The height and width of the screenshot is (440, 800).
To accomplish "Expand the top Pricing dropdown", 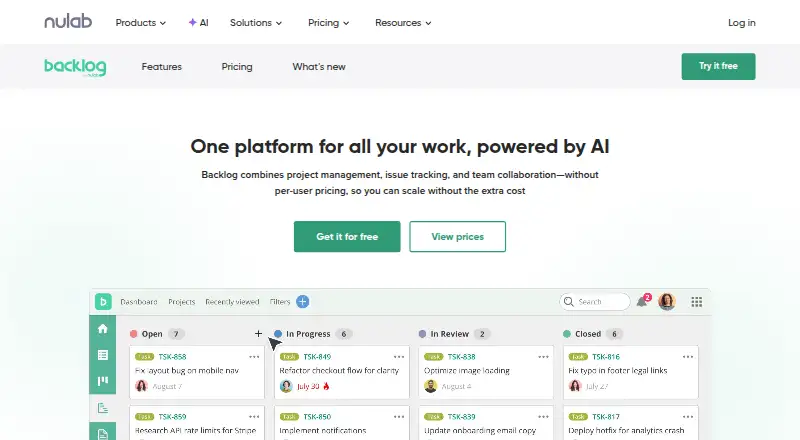I will 328,22.
